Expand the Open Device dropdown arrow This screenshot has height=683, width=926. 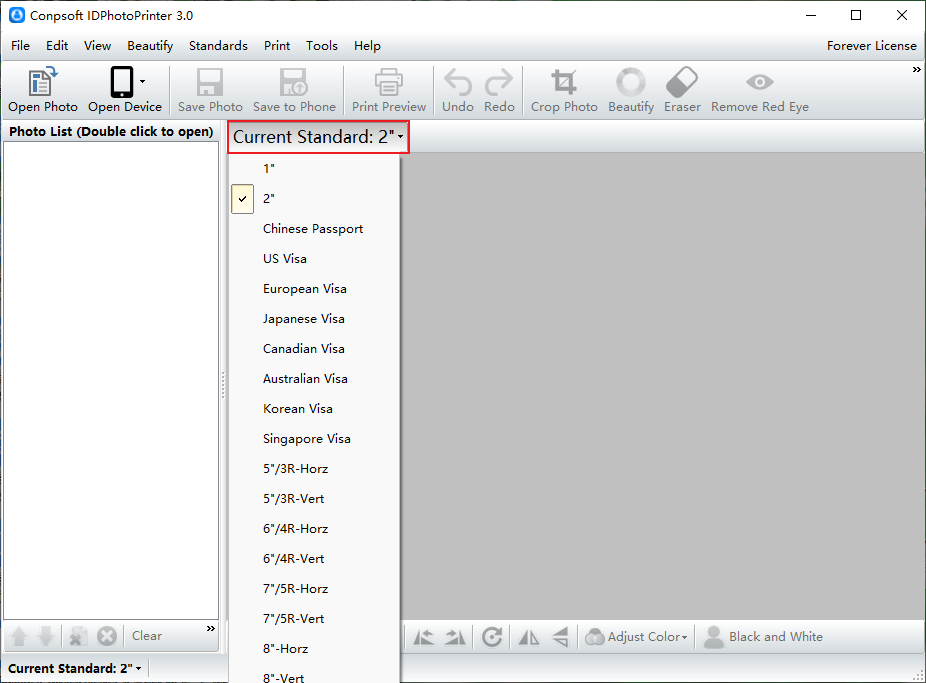point(142,81)
